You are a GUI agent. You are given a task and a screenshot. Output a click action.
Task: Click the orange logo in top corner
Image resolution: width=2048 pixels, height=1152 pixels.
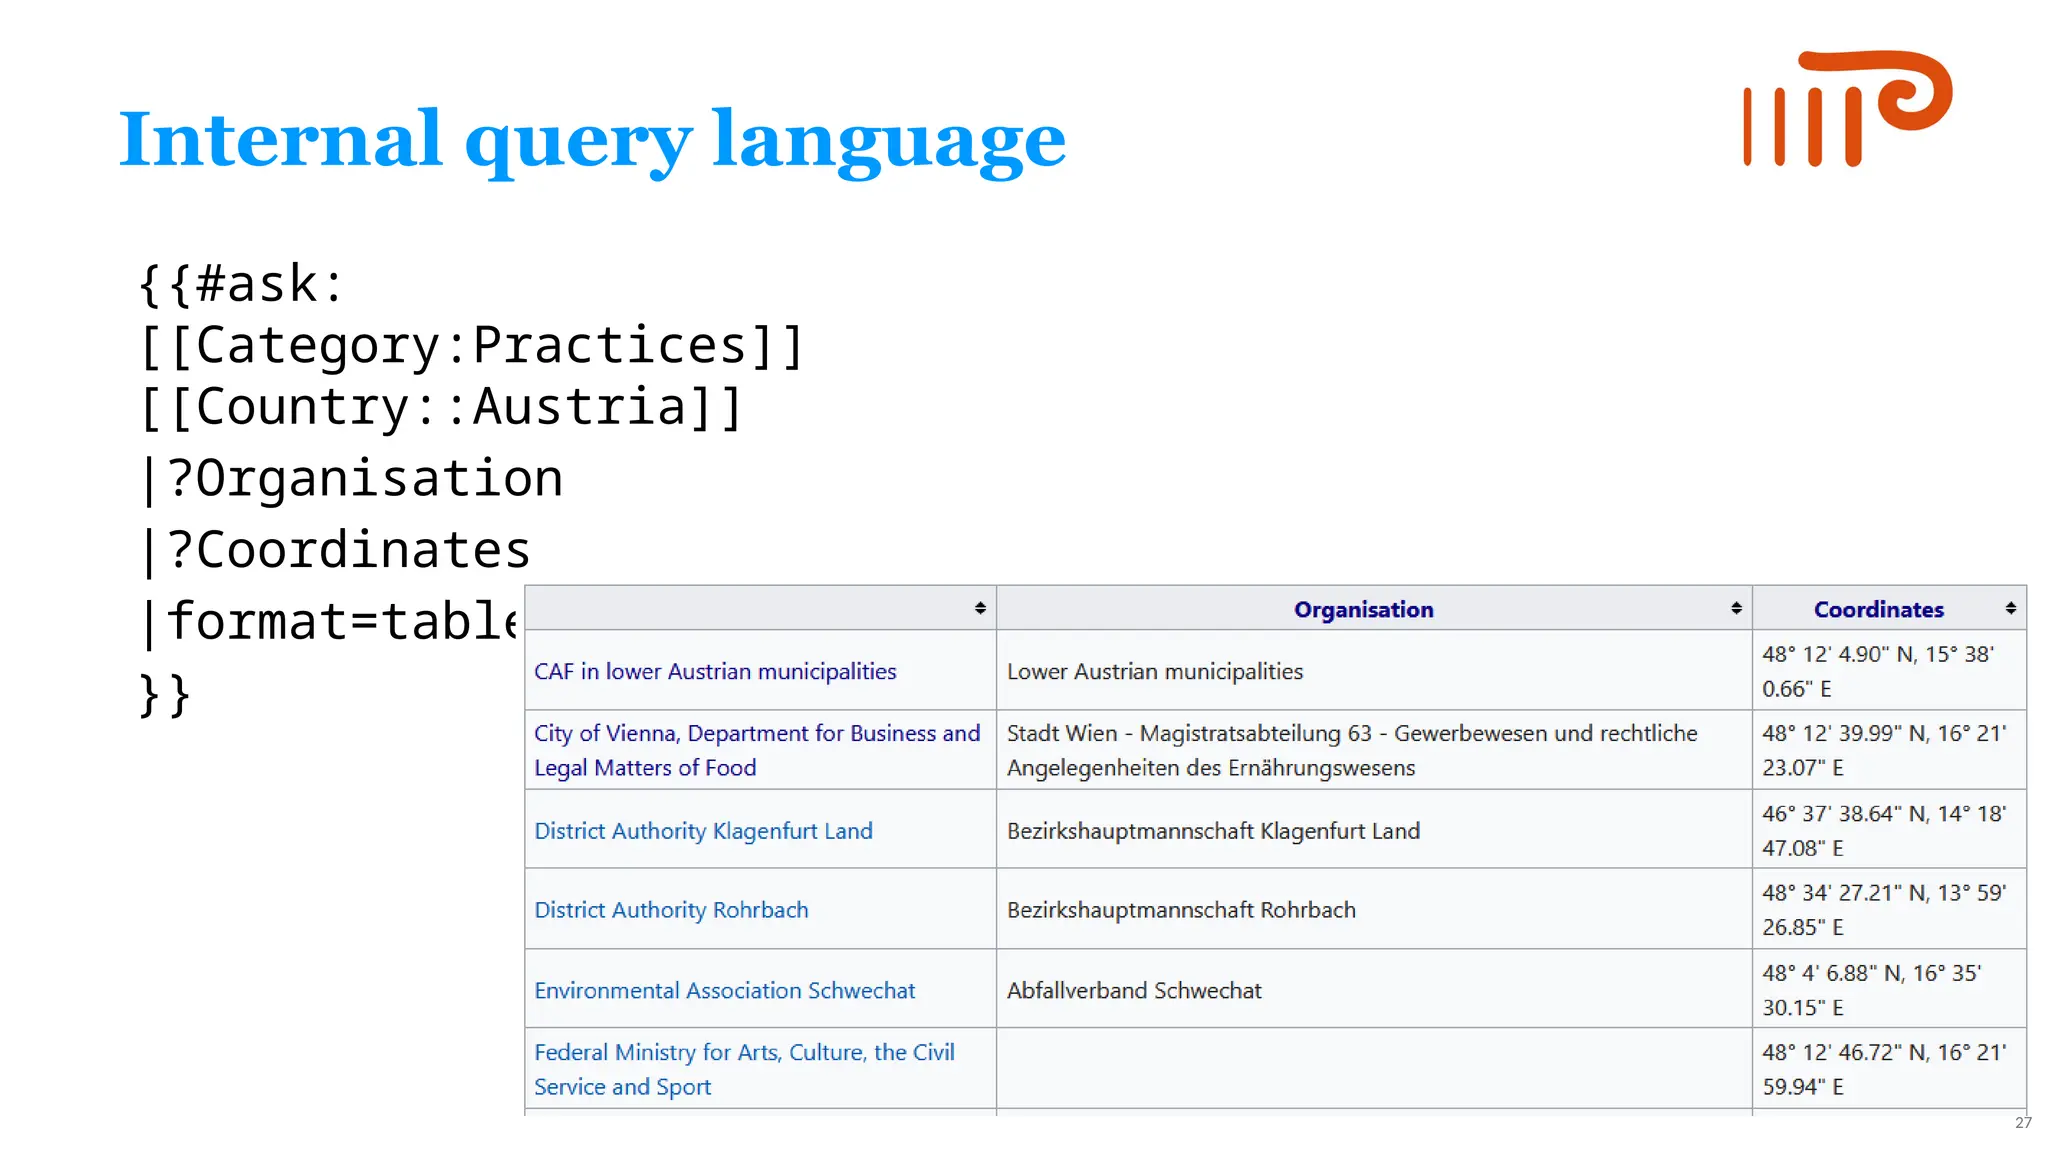click(x=1847, y=108)
